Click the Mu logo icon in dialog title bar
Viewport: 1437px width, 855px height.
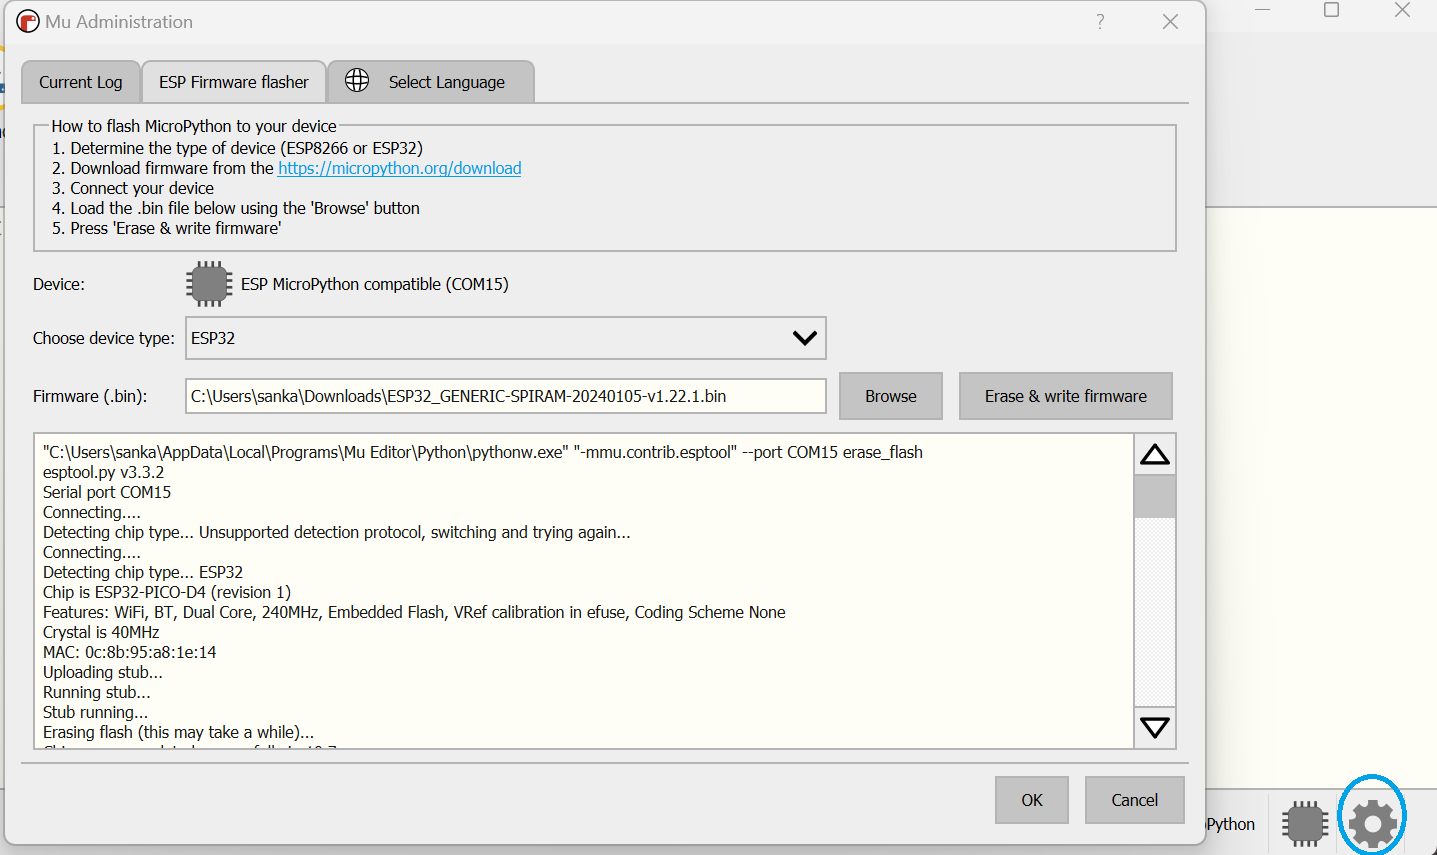tap(27, 22)
